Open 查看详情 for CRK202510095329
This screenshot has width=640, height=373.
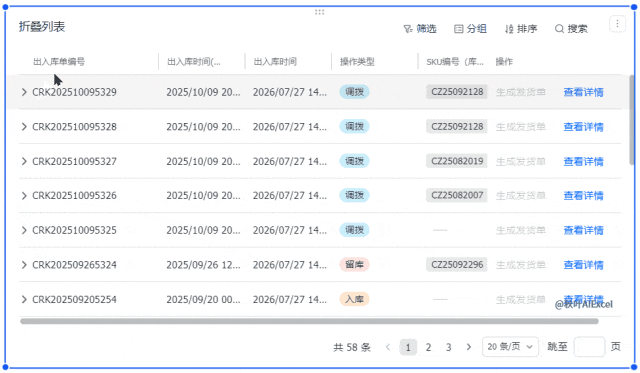(x=583, y=92)
